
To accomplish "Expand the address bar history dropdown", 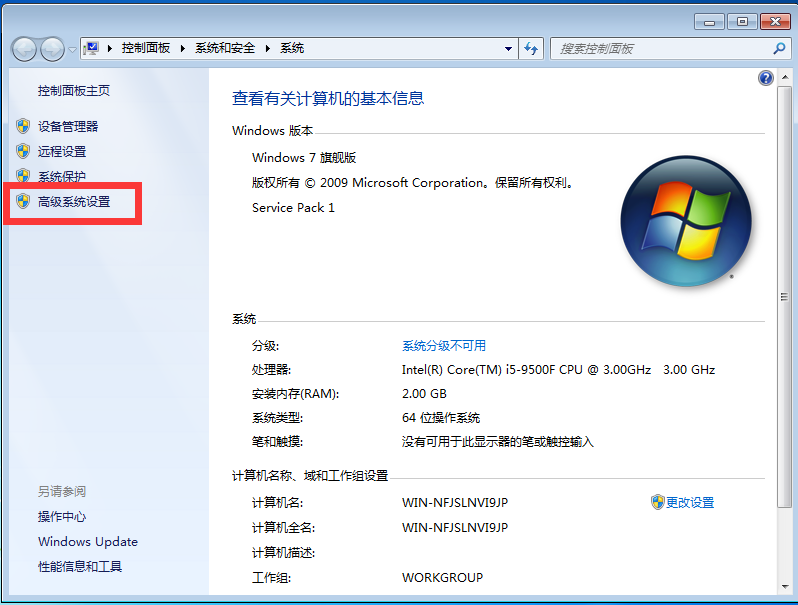I will [x=508, y=49].
